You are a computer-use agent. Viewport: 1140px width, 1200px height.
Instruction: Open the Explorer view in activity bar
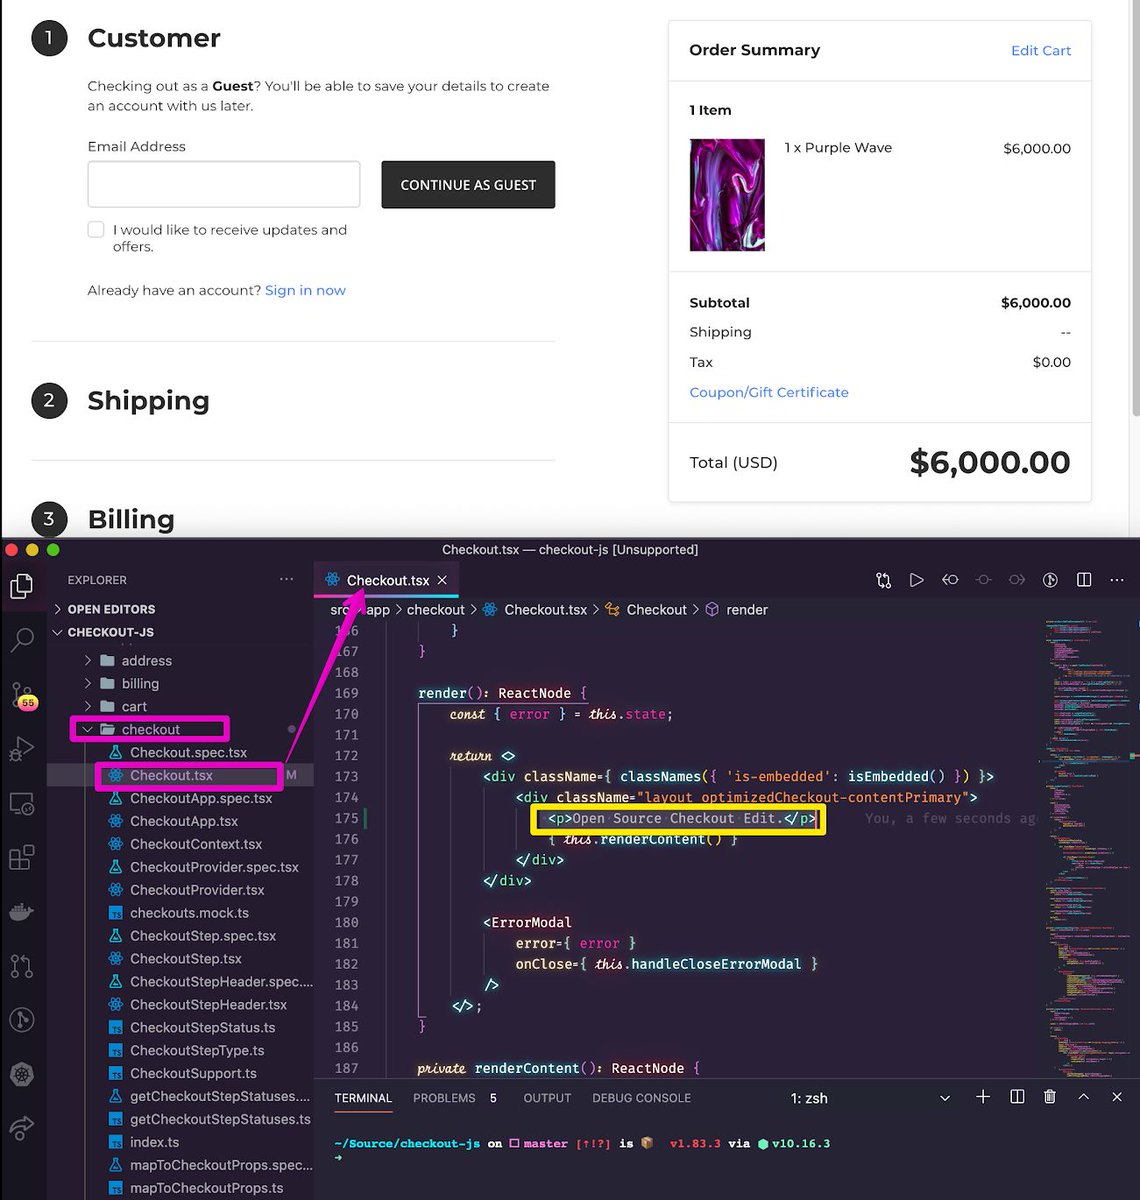[x=22, y=586]
